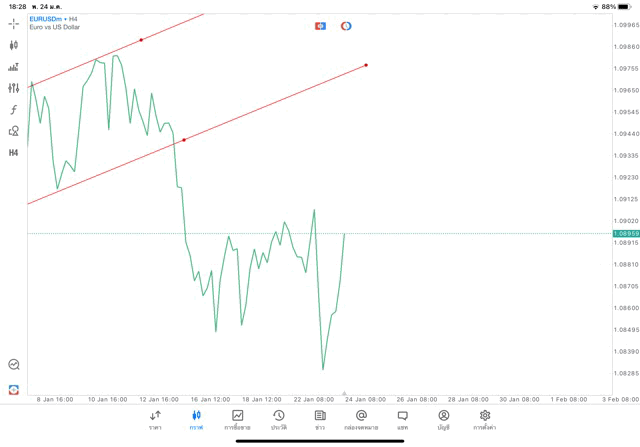The height and width of the screenshot is (447, 640).
Task: Change chart type via candlestick icon
Action: (x=13, y=45)
